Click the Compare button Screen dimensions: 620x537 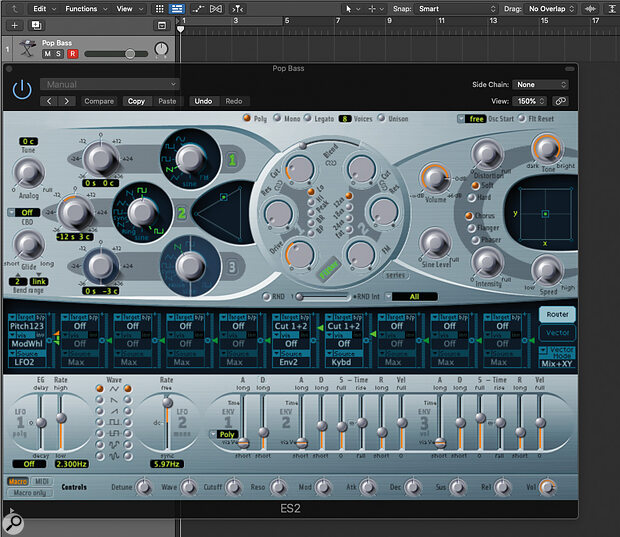99,101
